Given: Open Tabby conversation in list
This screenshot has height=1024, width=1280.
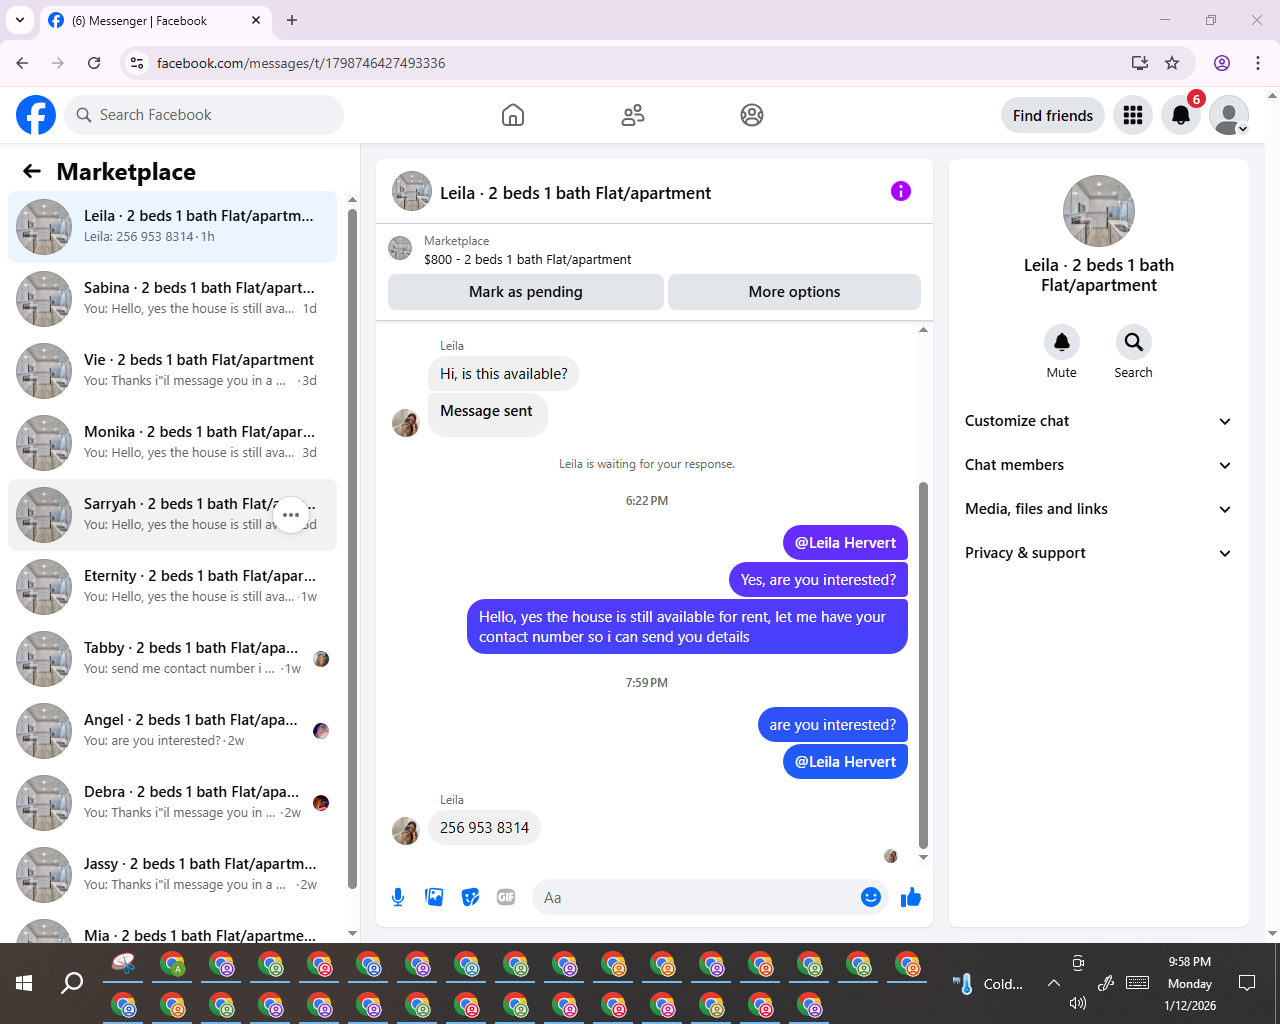Looking at the screenshot, I should (172, 659).
